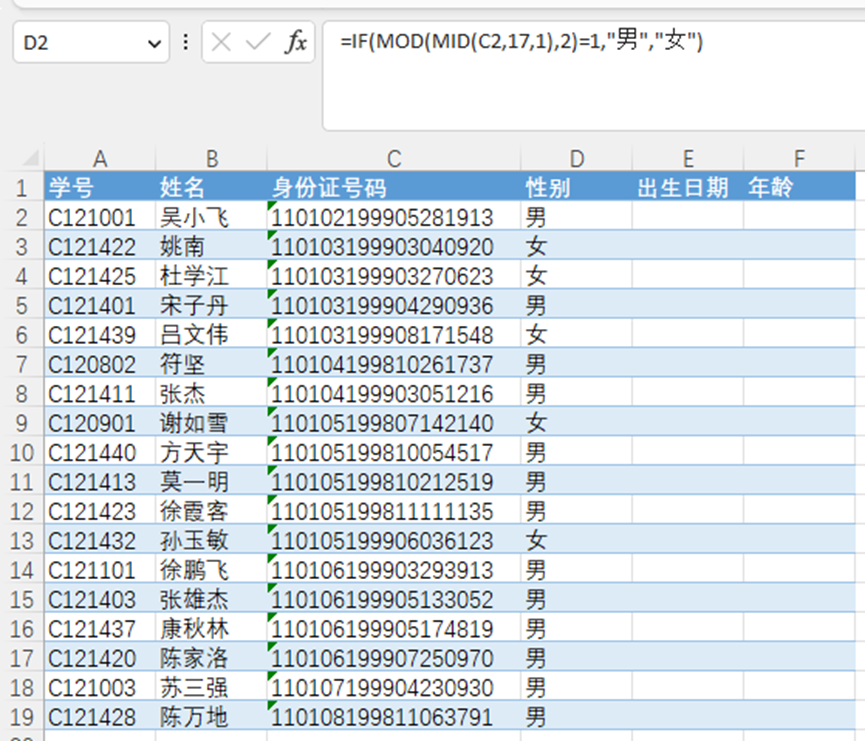Select cell containing C120802
This screenshot has width=865, height=741.
click(100, 364)
